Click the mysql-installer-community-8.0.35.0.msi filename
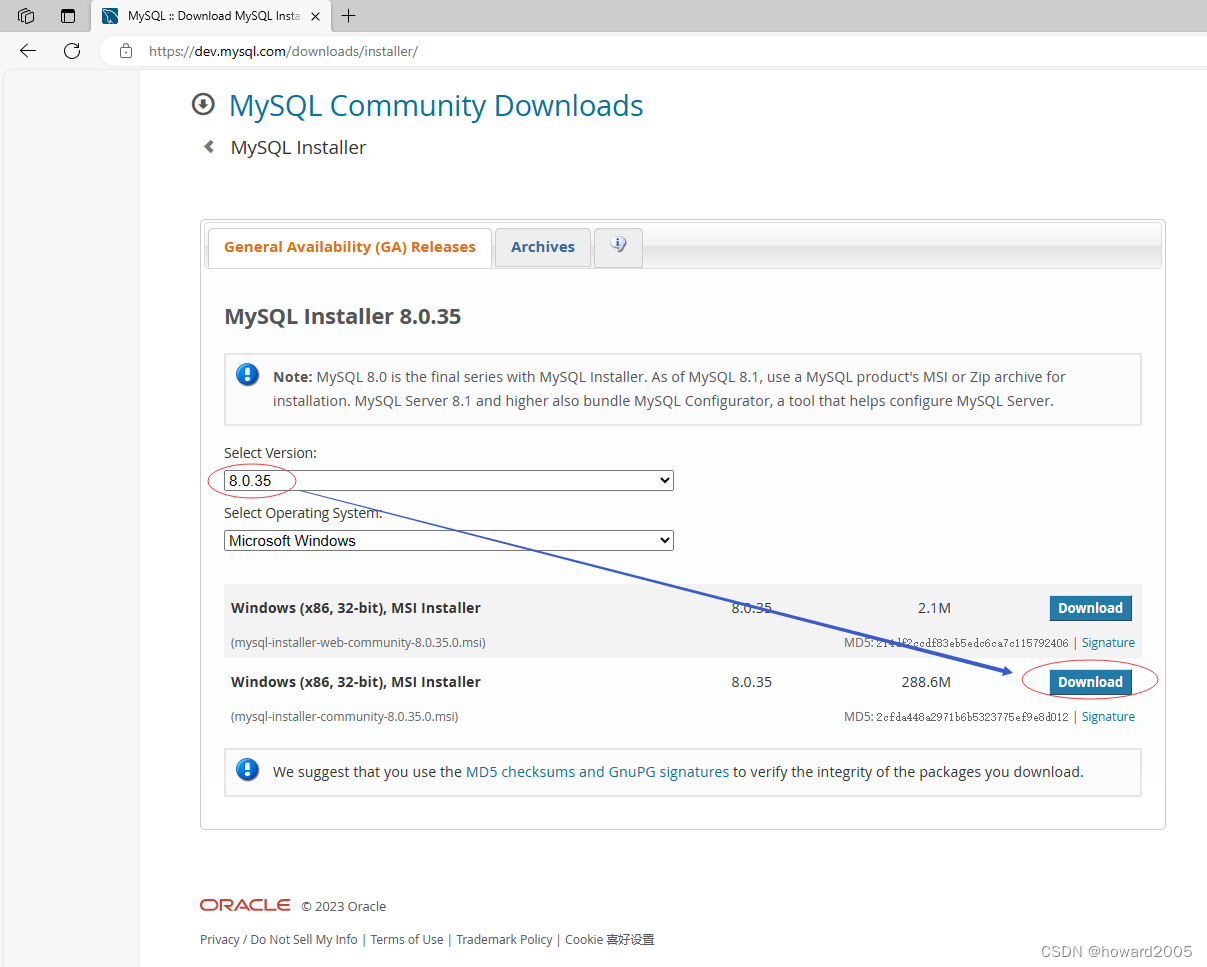The height and width of the screenshot is (967, 1207). coord(345,717)
